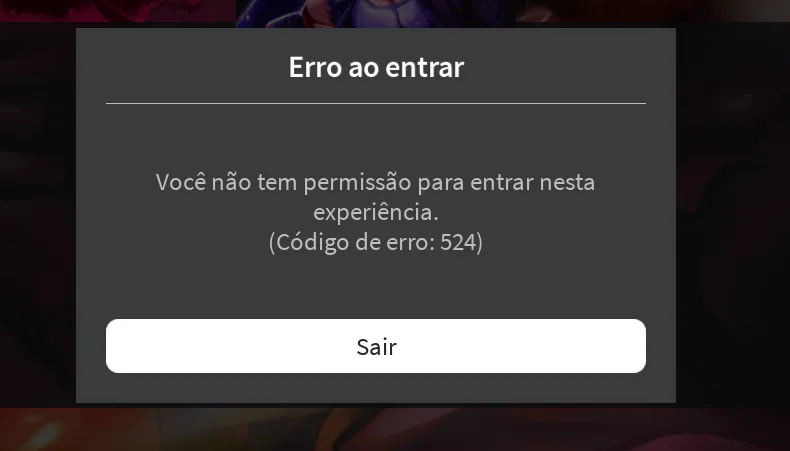Click the pink artwork at the top-left corner
The image size is (790, 451).
[116, 10]
